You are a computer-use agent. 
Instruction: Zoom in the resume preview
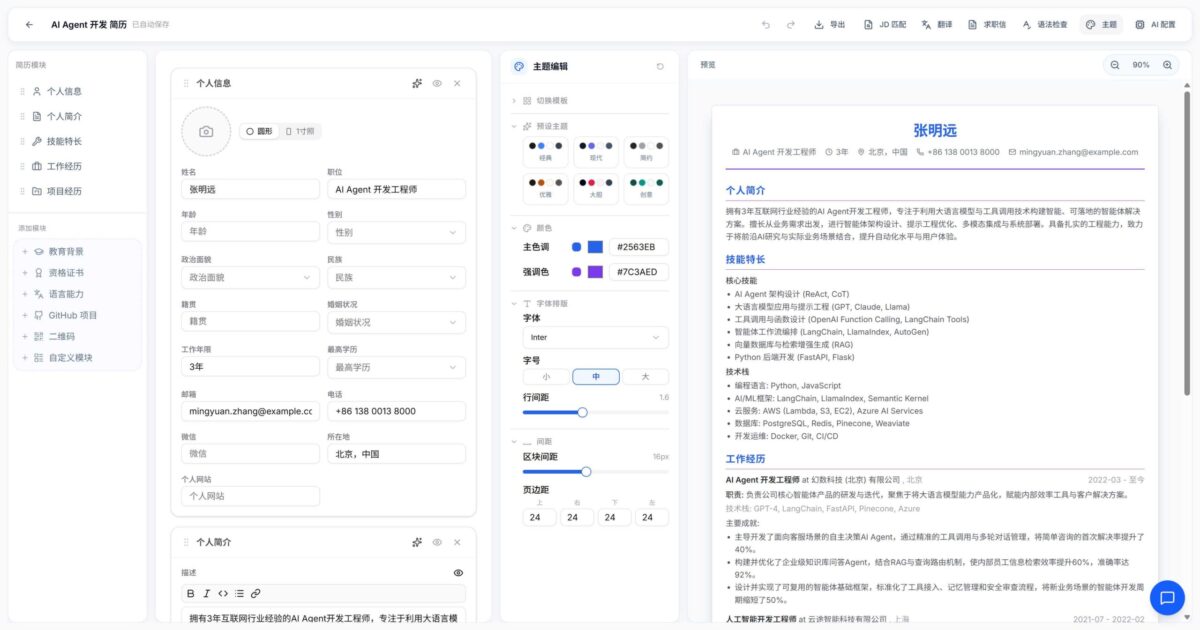point(1167,65)
